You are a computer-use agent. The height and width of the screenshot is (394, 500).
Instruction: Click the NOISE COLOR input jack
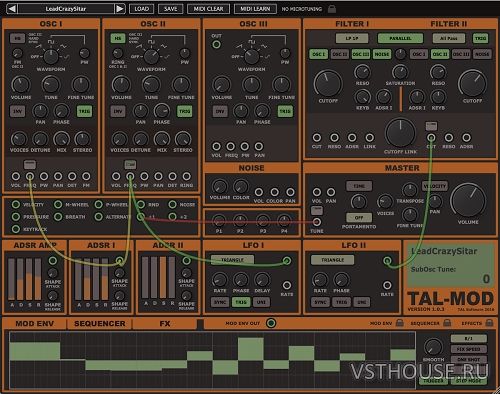pyautogui.click(x=274, y=192)
